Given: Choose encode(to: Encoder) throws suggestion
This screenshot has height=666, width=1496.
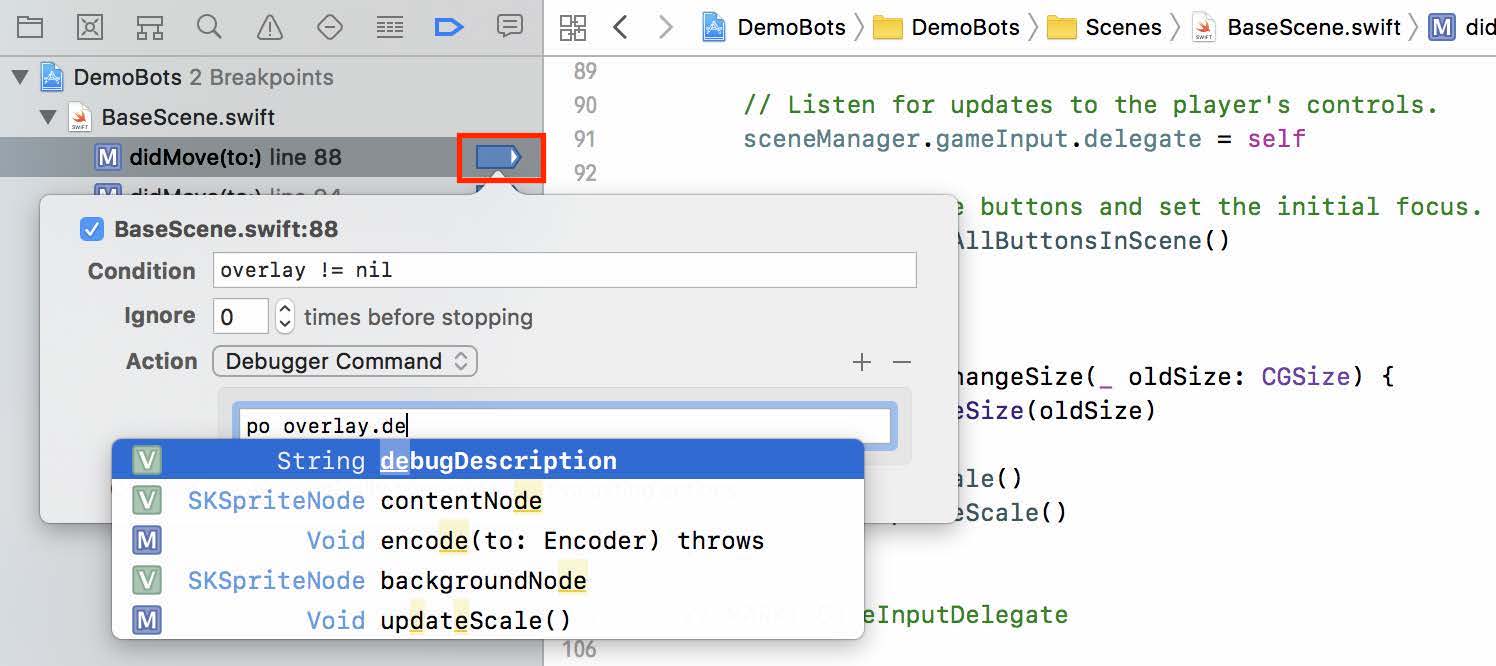Looking at the screenshot, I should click(488, 540).
